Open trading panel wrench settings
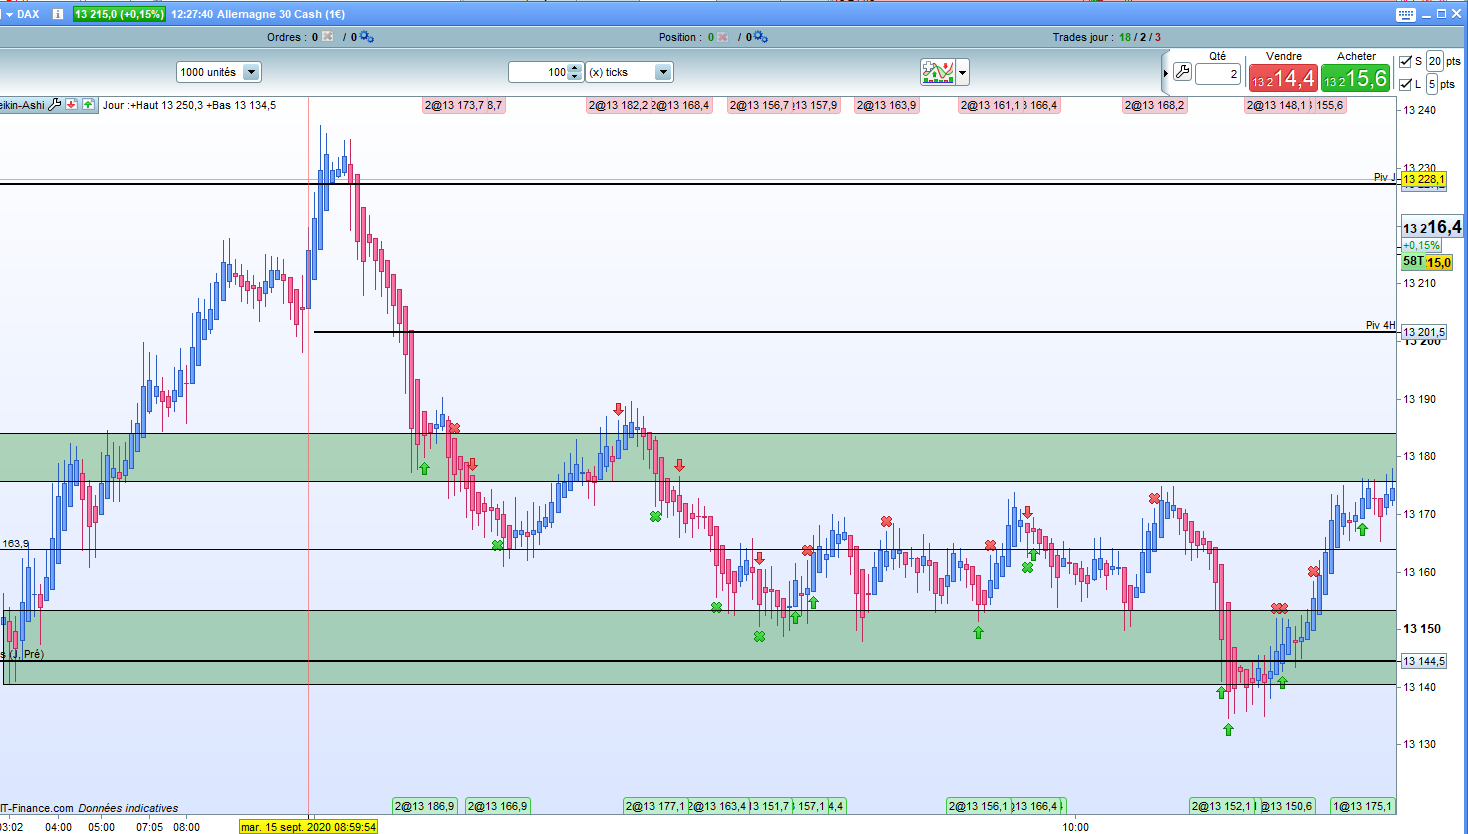Viewport: 1468px width, 834px height. click(x=1182, y=72)
